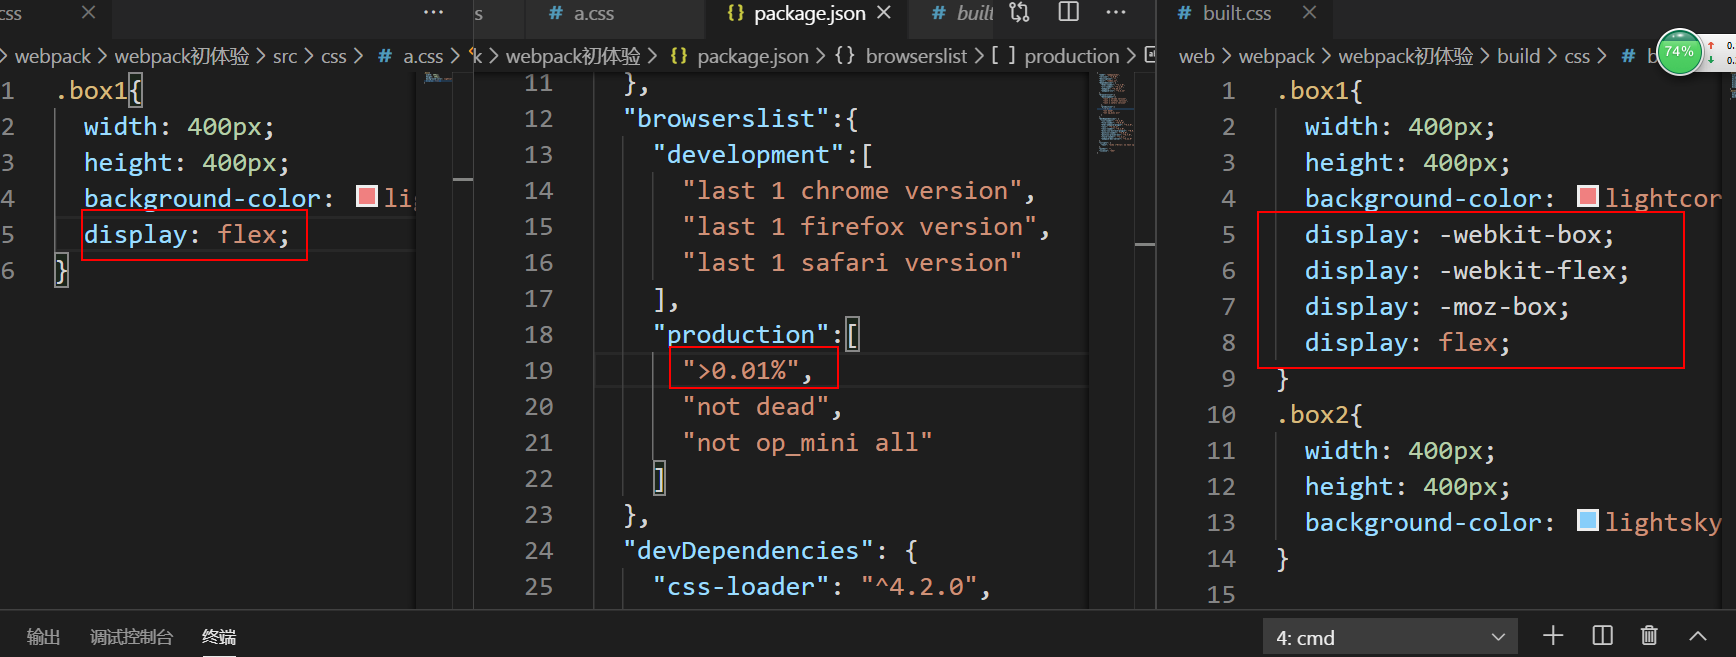The width and height of the screenshot is (1736, 657).
Task: Maximize the panel with the up chevron
Action: pyautogui.click(x=1698, y=636)
